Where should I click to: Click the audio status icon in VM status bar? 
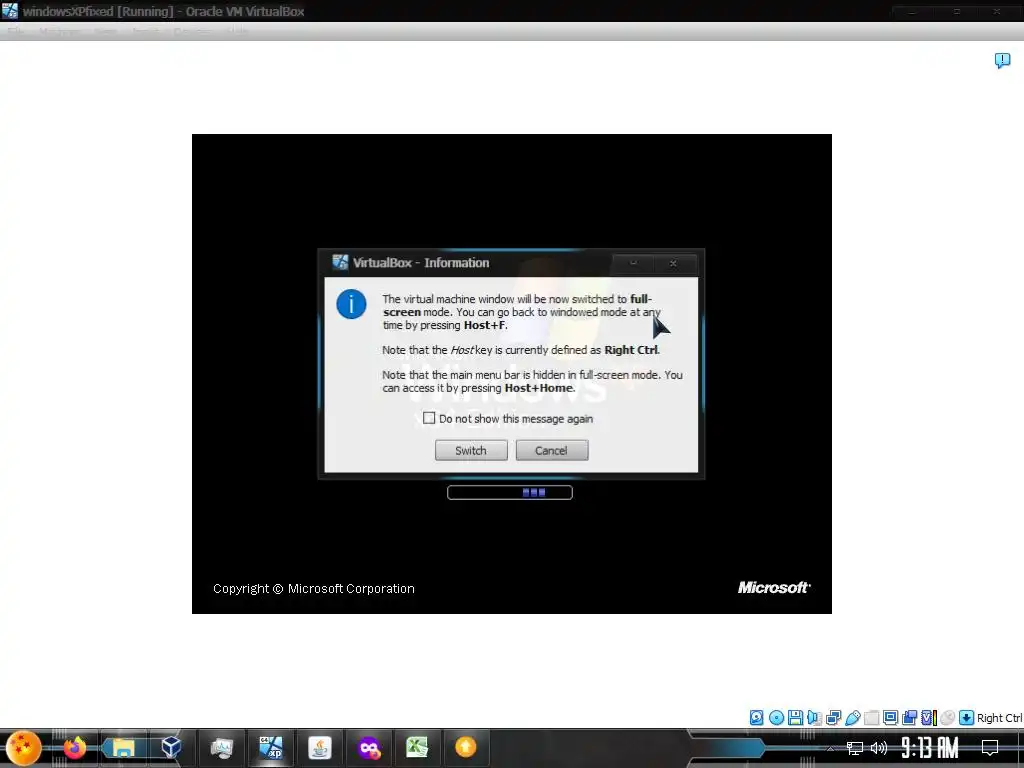coord(814,718)
